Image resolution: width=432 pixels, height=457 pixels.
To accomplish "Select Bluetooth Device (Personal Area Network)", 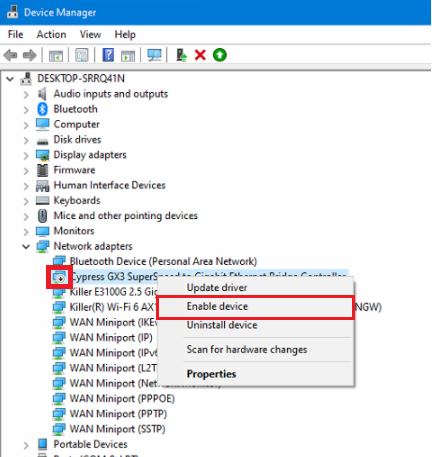I will (x=163, y=261).
